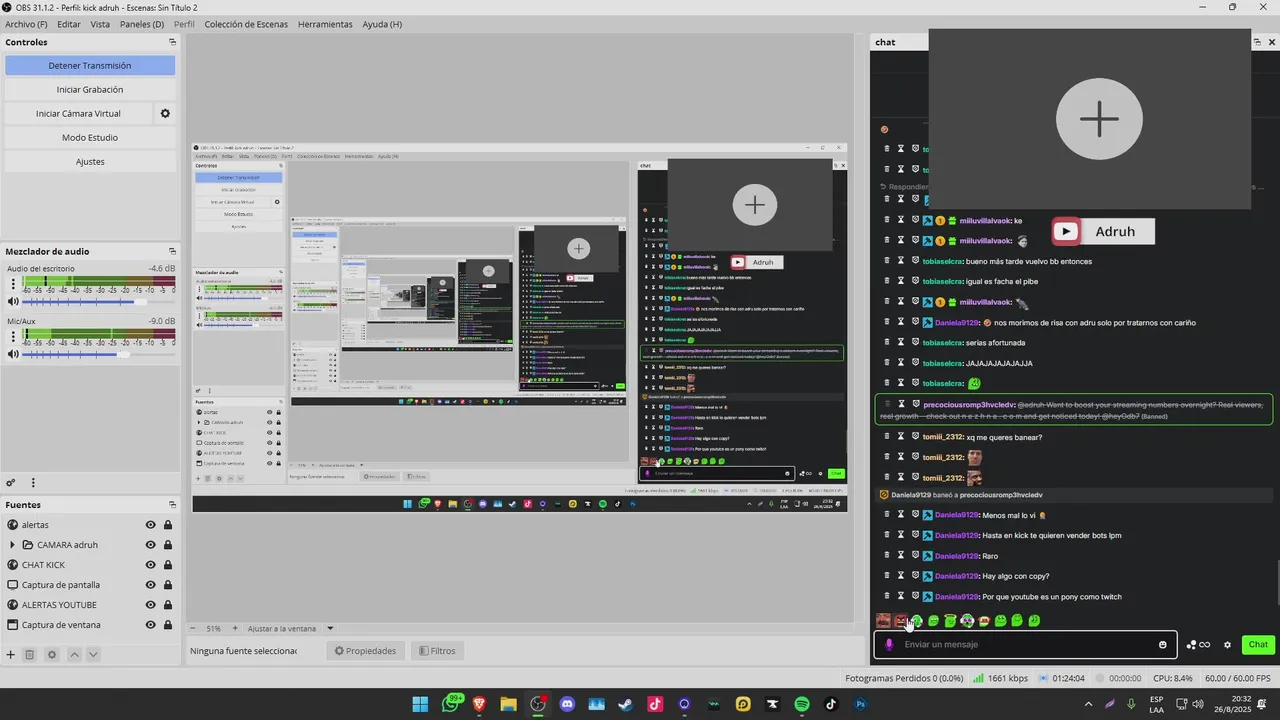Zoom in preview with plus button
The width and height of the screenshot is (1280, 720).
point(235,629)
